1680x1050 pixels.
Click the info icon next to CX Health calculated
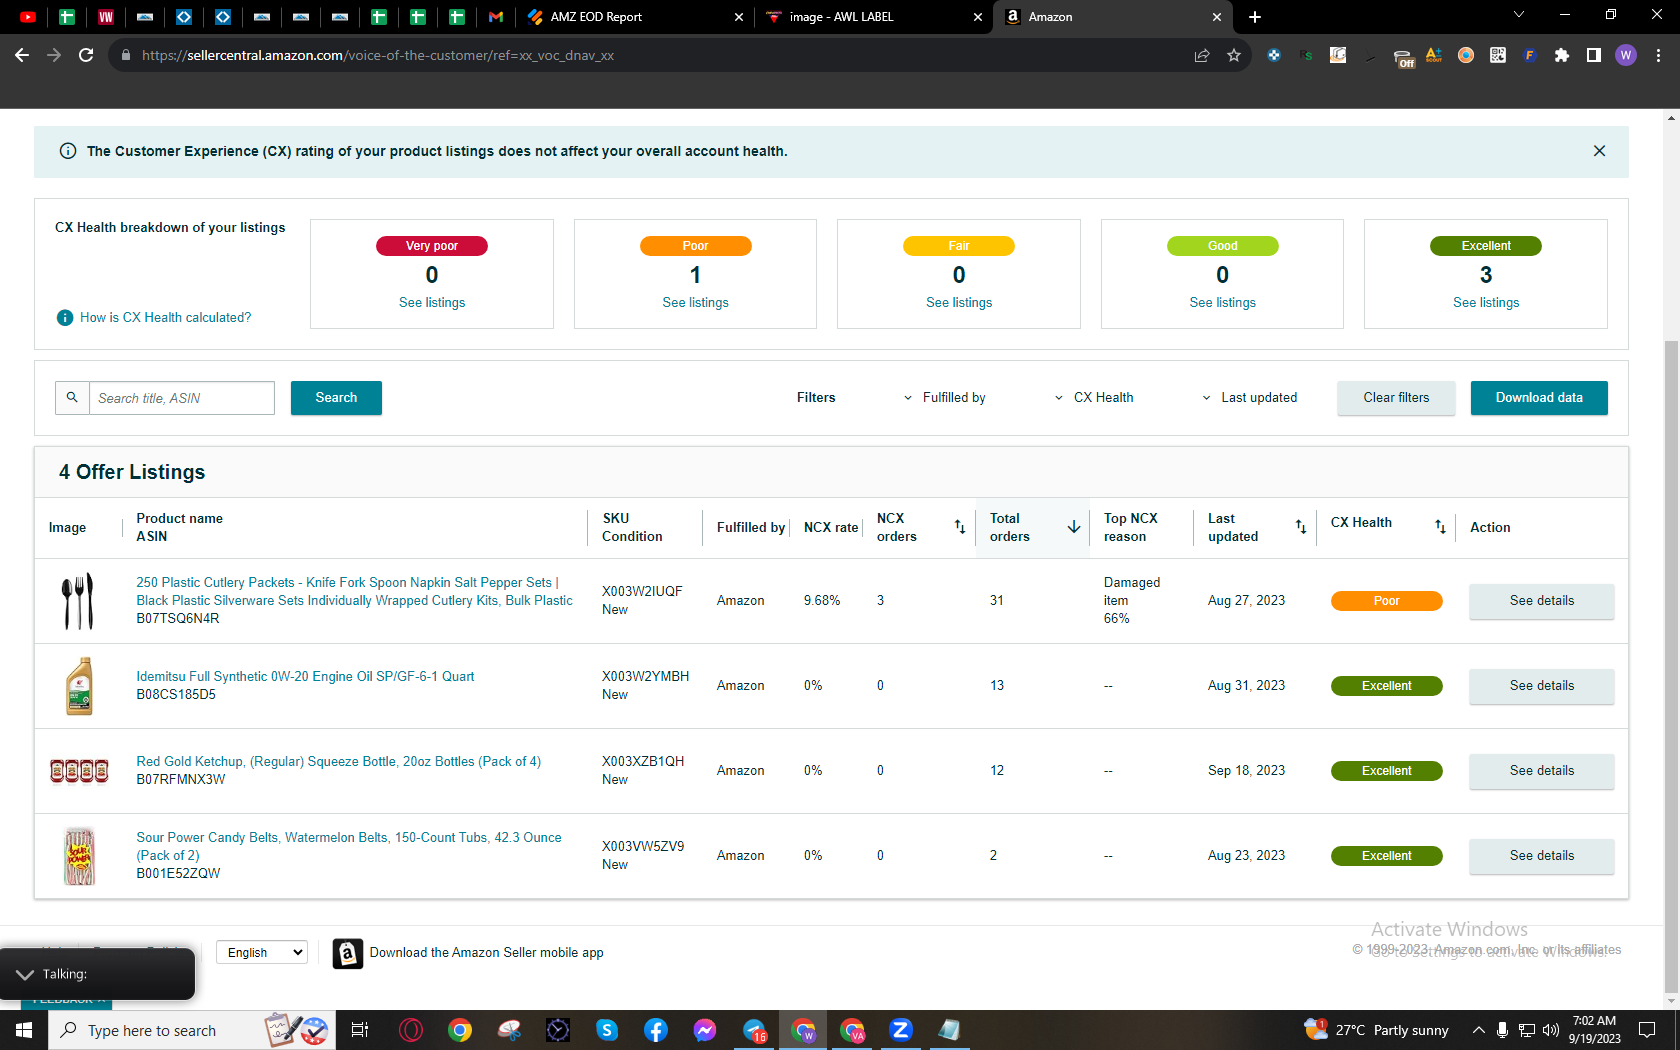pyautogui.click(x=65, y=317)
